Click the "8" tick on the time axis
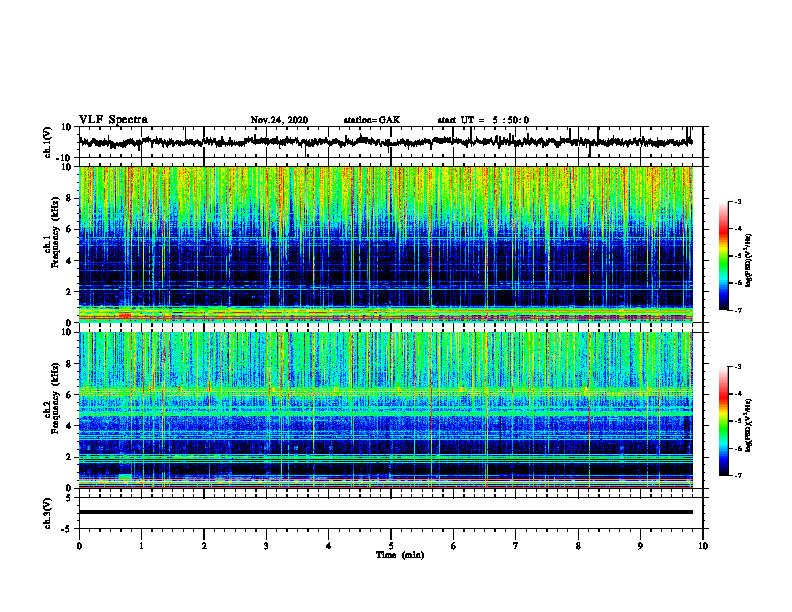This screenshot has height=612, width=792. point(578,546)
